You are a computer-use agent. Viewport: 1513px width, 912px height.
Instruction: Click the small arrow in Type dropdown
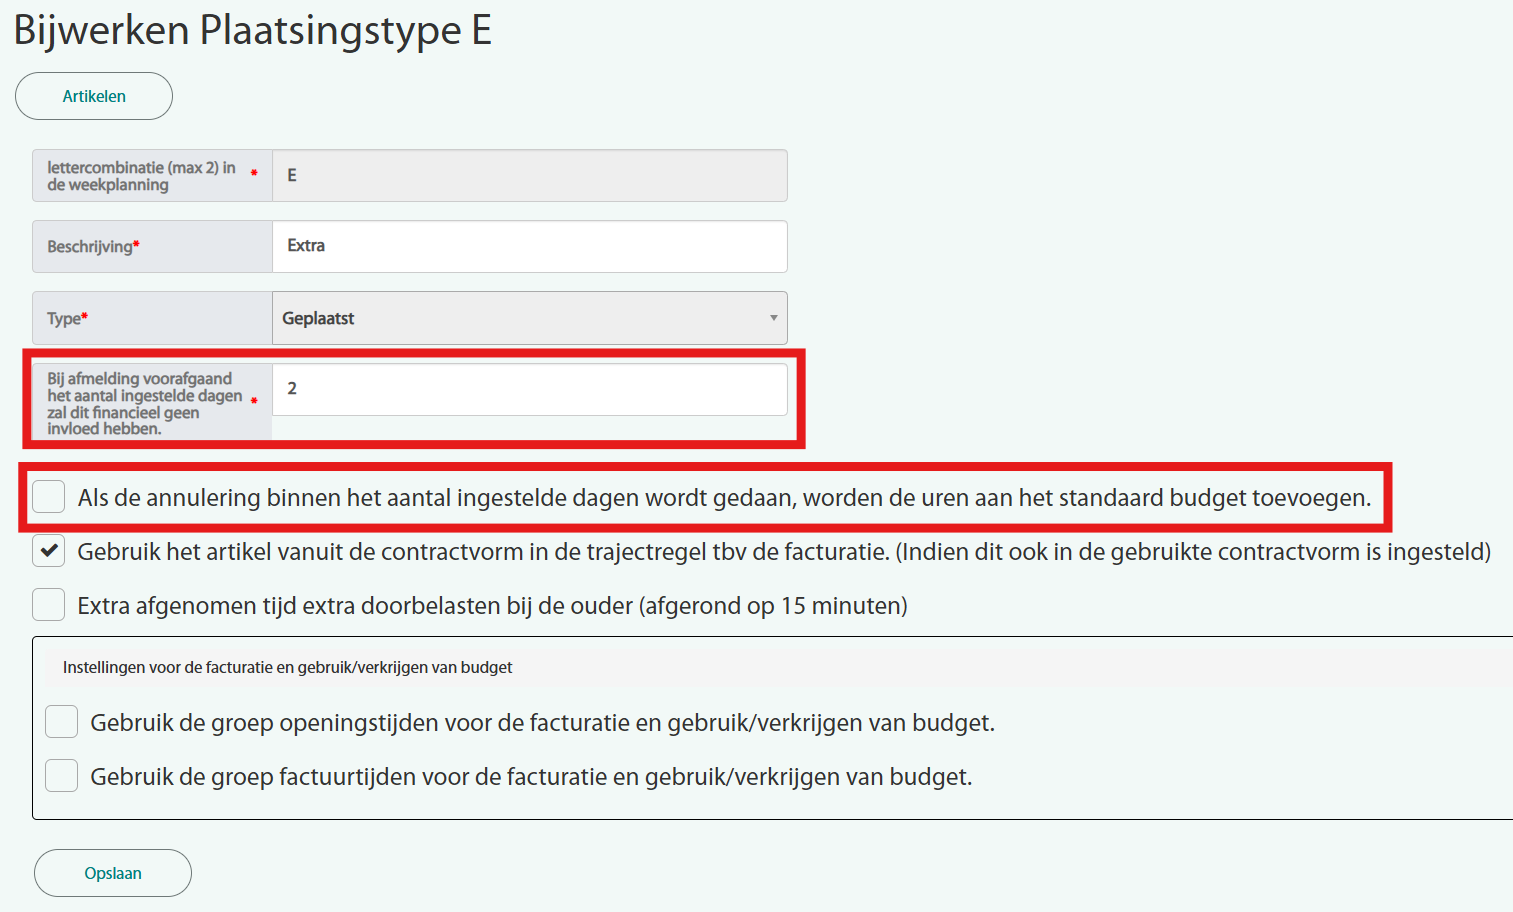click(x=773, y=318)
